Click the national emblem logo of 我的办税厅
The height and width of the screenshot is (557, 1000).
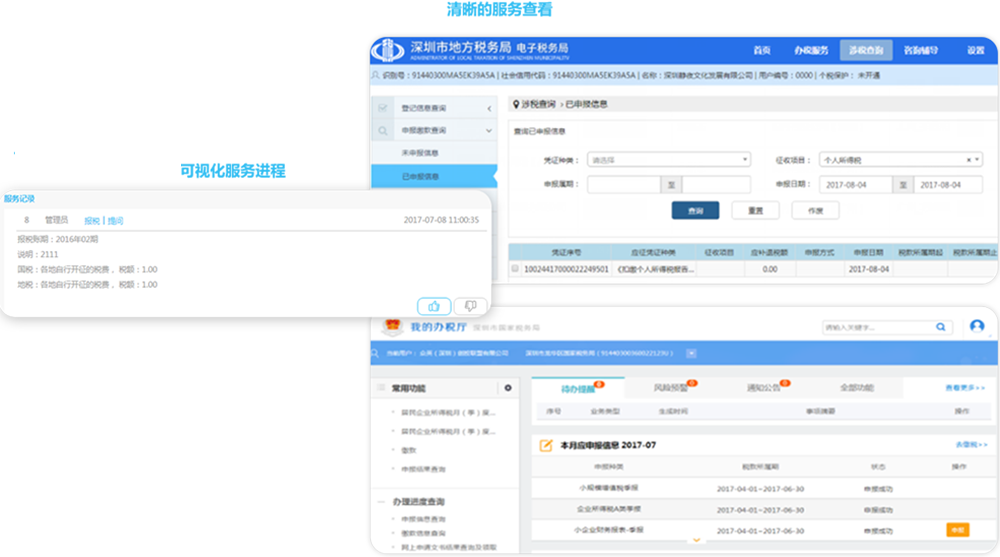[392, 326]
